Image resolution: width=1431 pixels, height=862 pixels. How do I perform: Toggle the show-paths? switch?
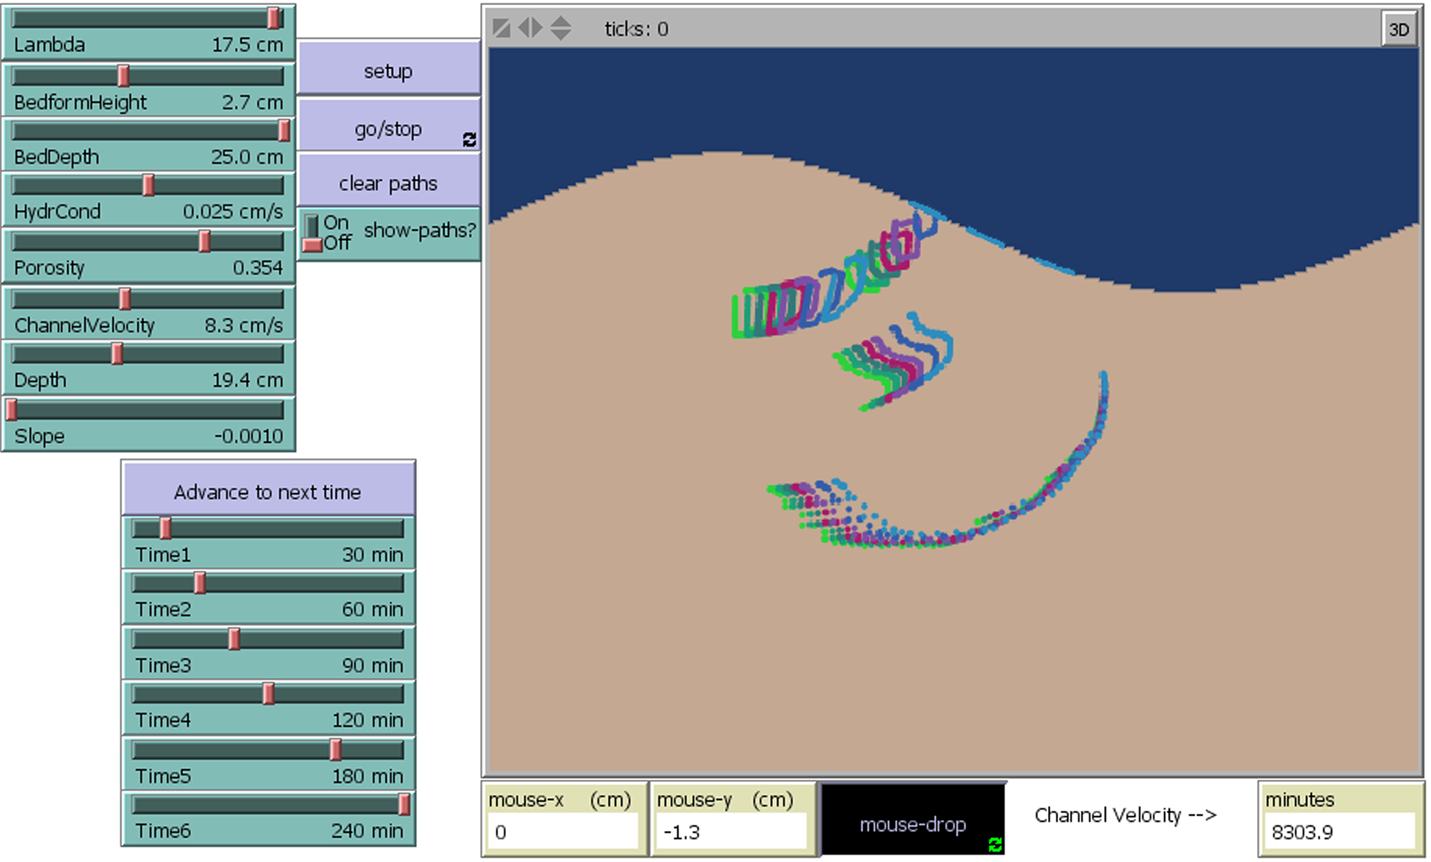(313, 232)
